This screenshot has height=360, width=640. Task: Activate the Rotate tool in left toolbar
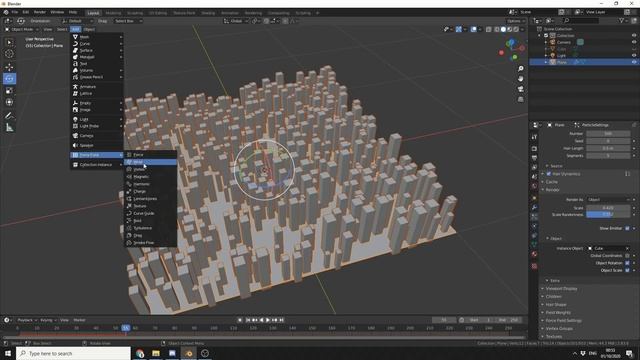[x=9, y=79]
